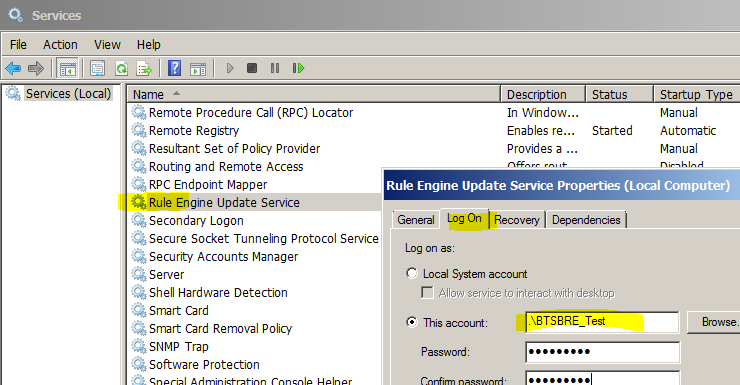Open the Help icon in the toolbar
Image resolution: width=740 pixels, height=385 pixels.
175,68
